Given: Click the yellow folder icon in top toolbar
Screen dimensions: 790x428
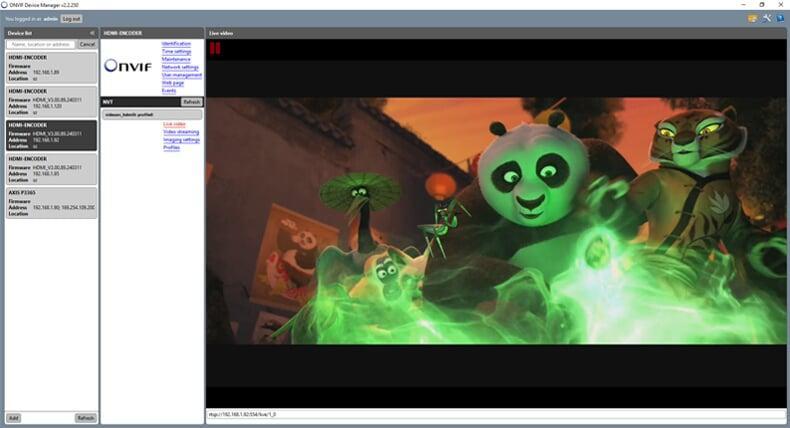Looking at the screenshot, I should (752, 19).
